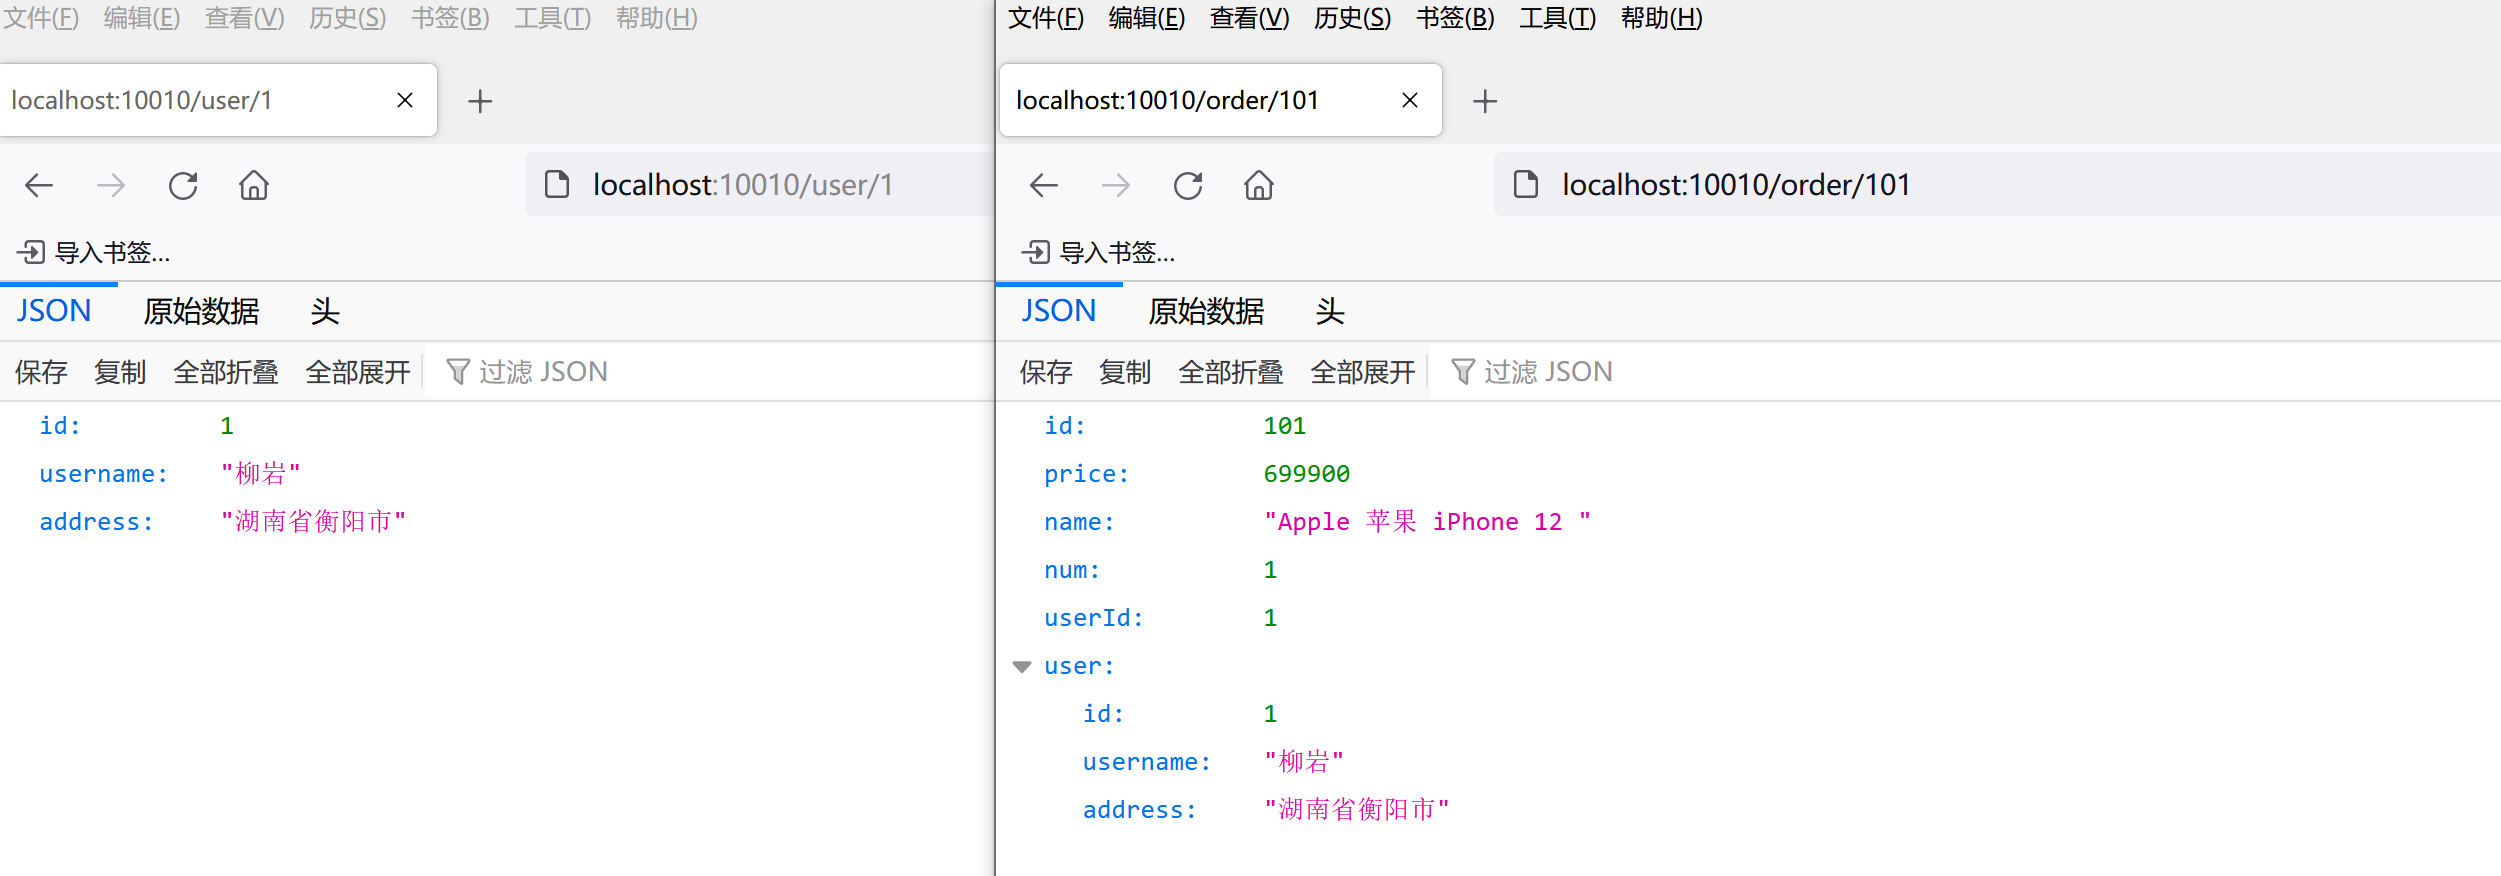Click forward arrow in user/1 window
The height and width of the screenshot is (876, 2501).
111,185
